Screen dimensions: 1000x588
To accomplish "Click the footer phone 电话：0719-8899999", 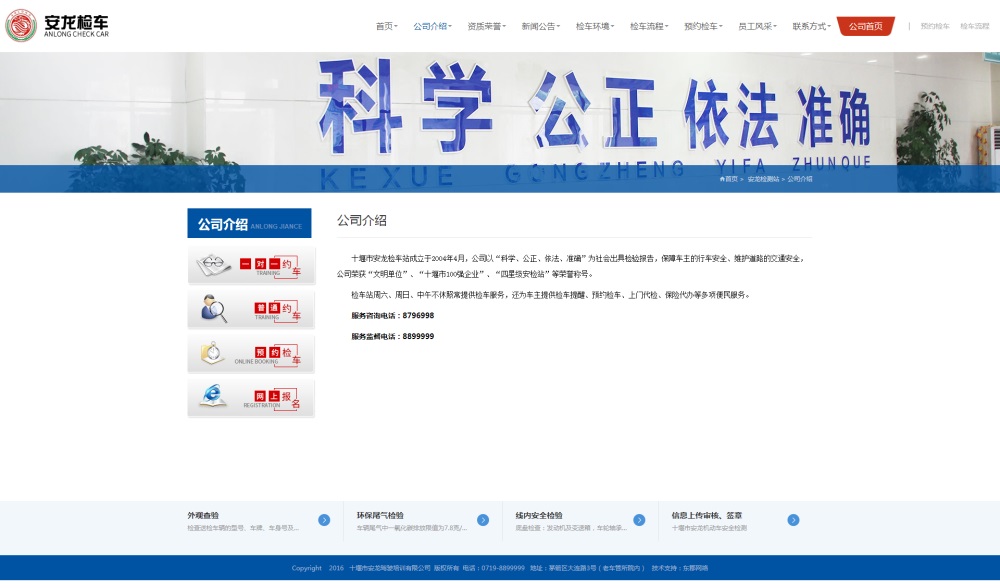I will 494,568.
